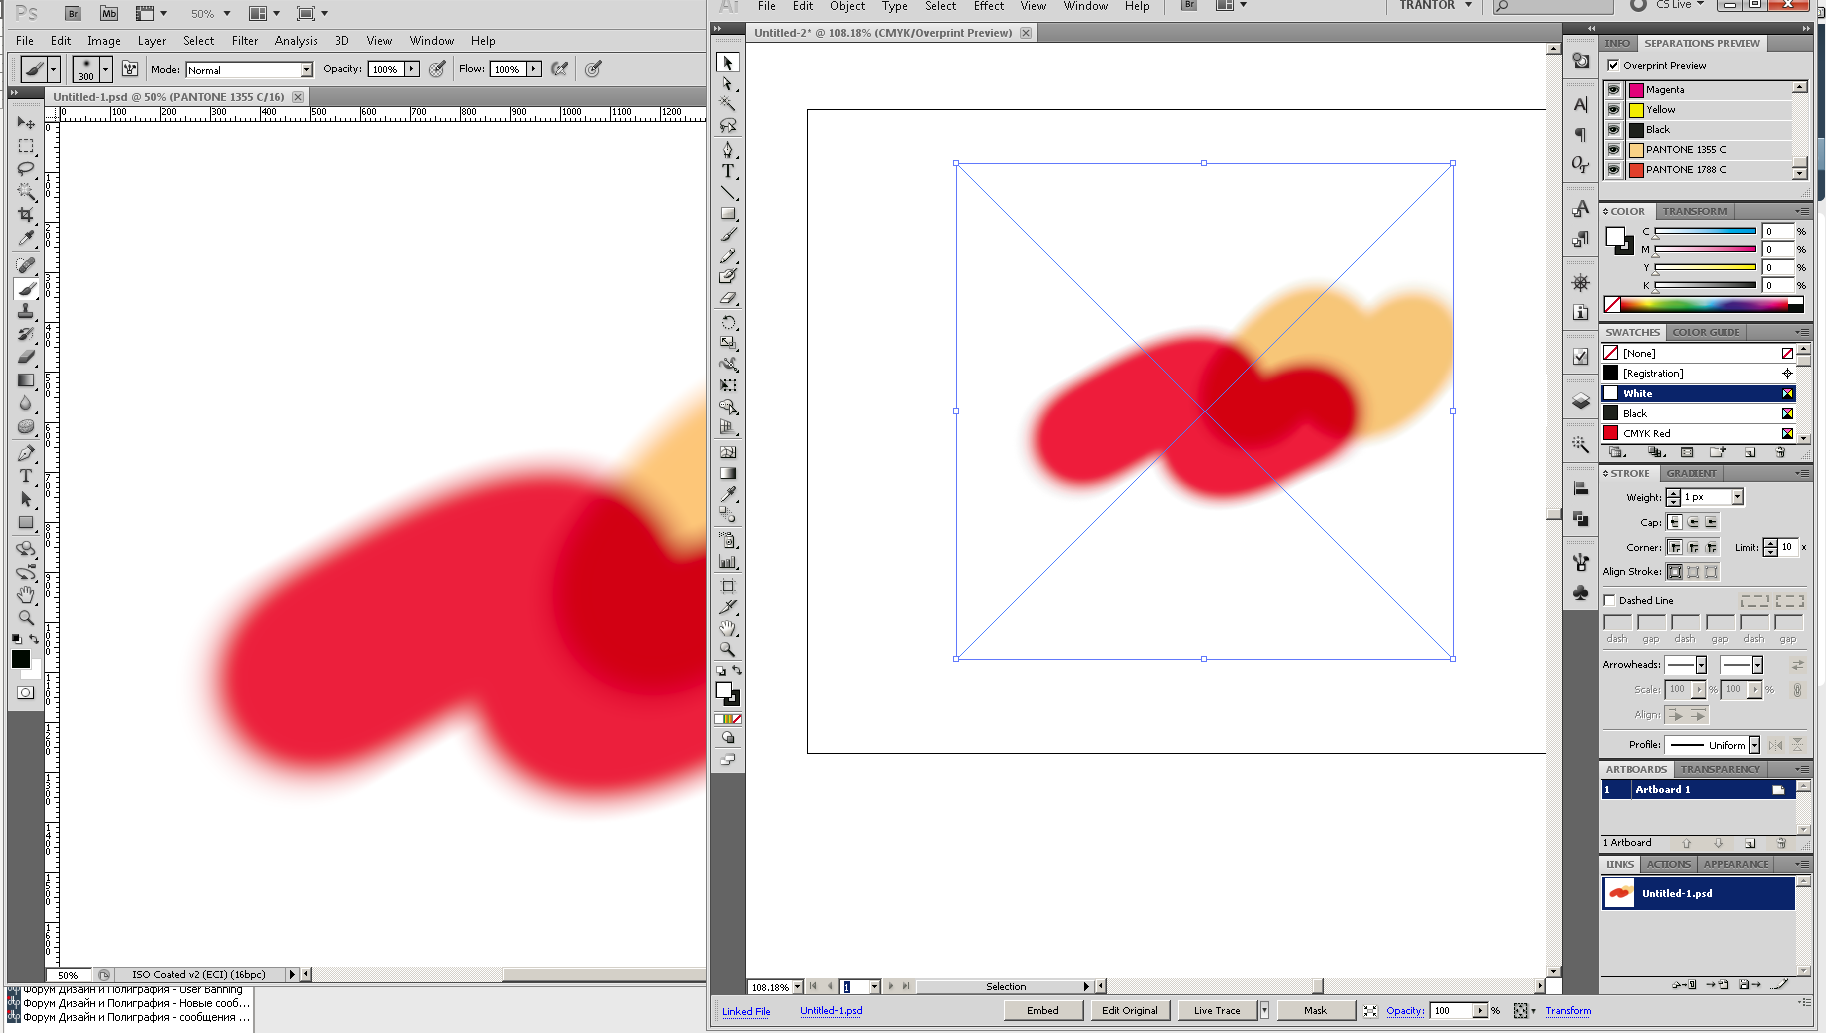1826x1033 pixels.
Task: Select Photoshop's Gradient tool
Action: tap(26, 380)
